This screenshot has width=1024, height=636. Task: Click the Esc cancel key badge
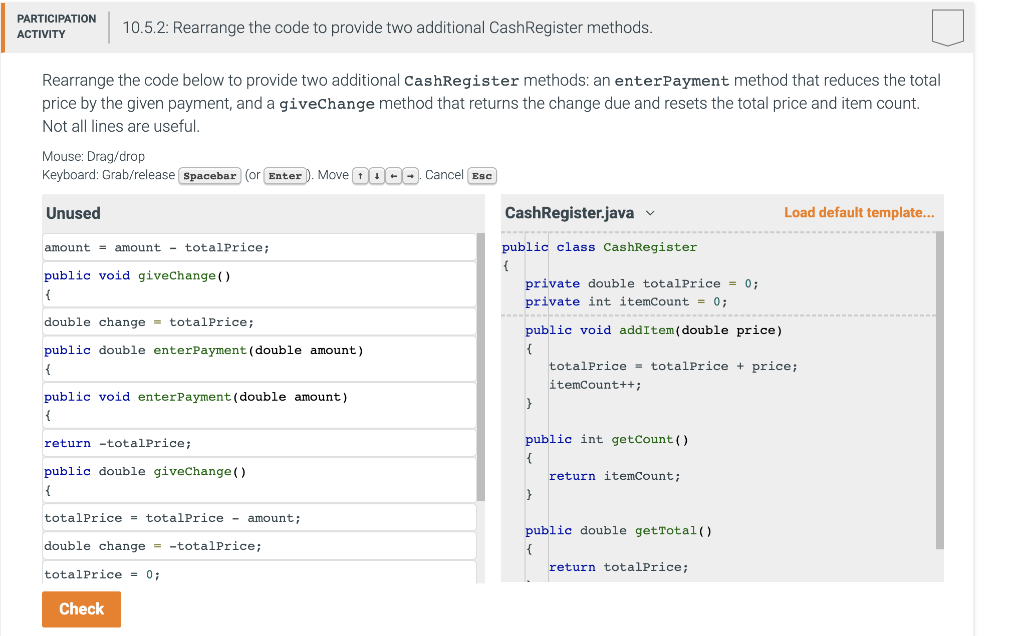tap(481, 175)
